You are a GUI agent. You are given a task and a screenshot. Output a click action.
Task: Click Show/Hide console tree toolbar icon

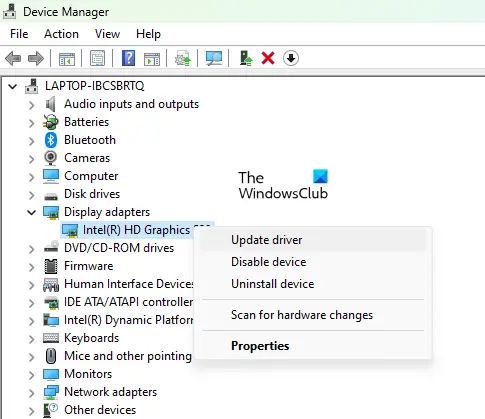(67, 59)
